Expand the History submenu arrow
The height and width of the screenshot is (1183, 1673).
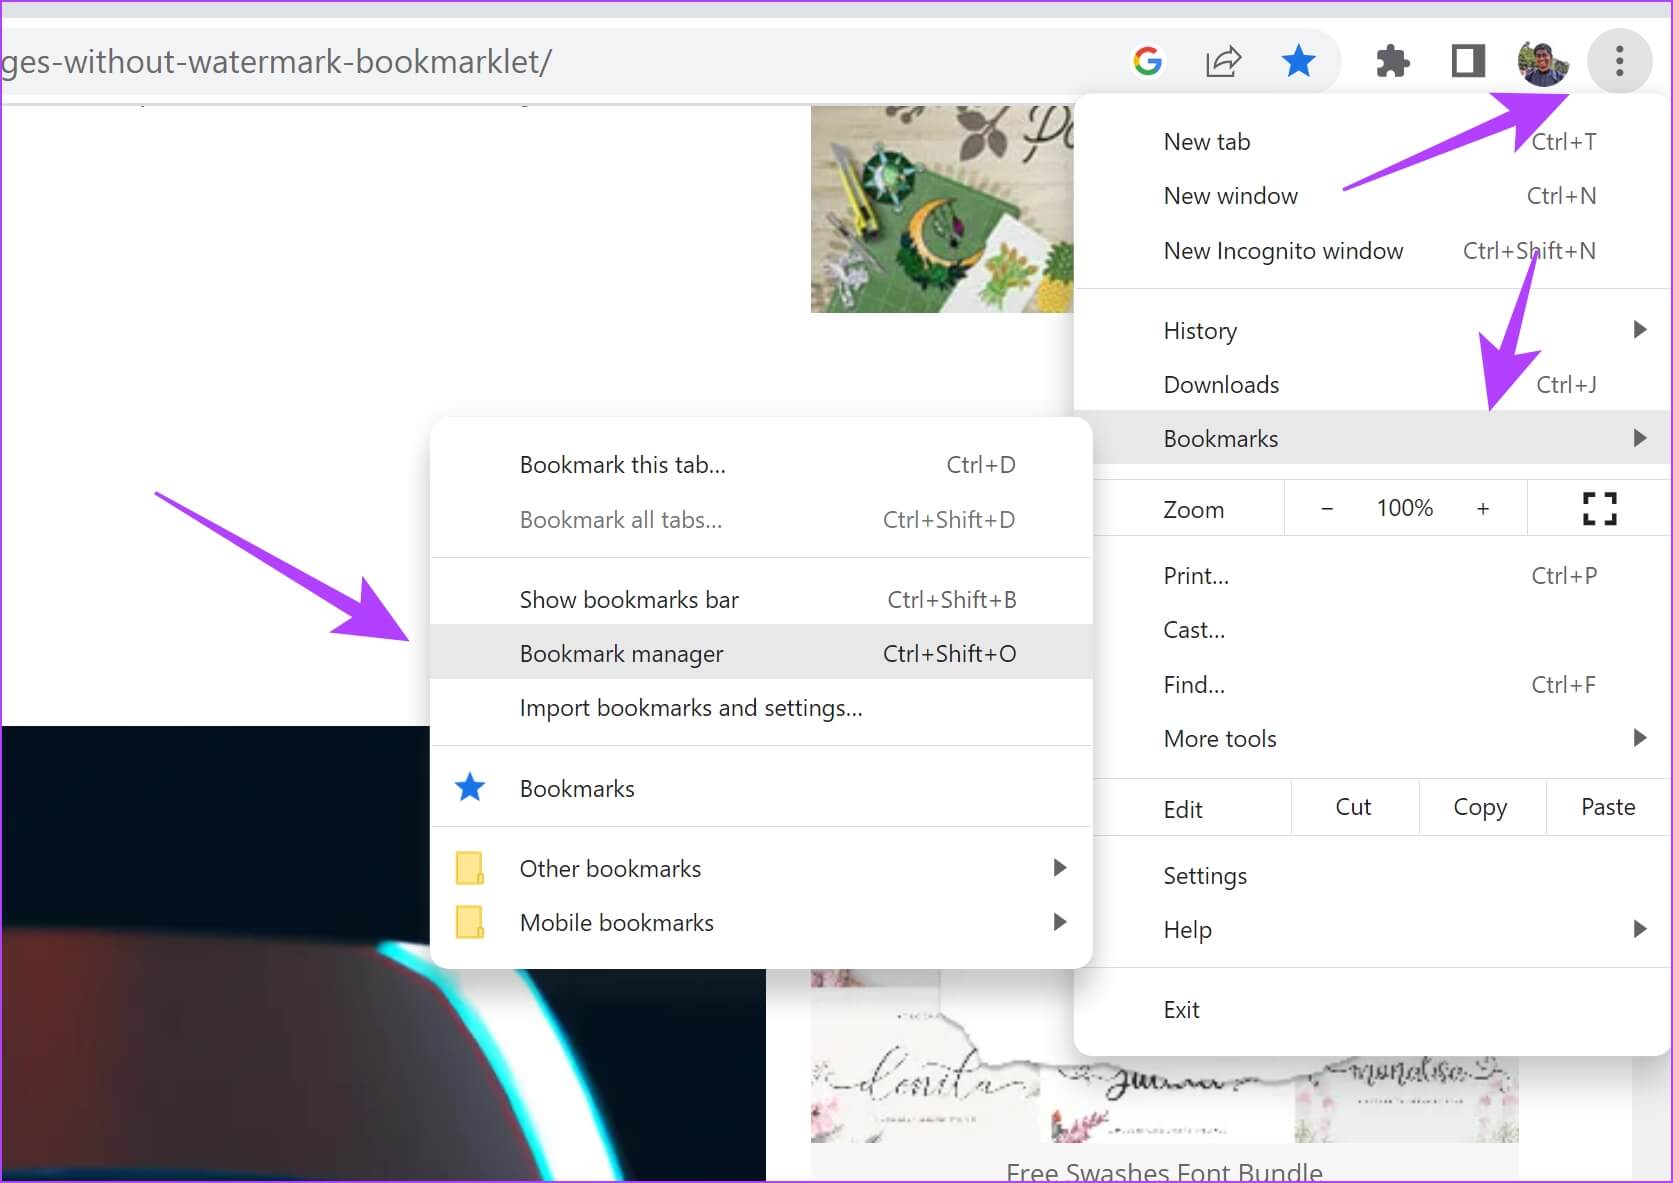coord(1639,330)
